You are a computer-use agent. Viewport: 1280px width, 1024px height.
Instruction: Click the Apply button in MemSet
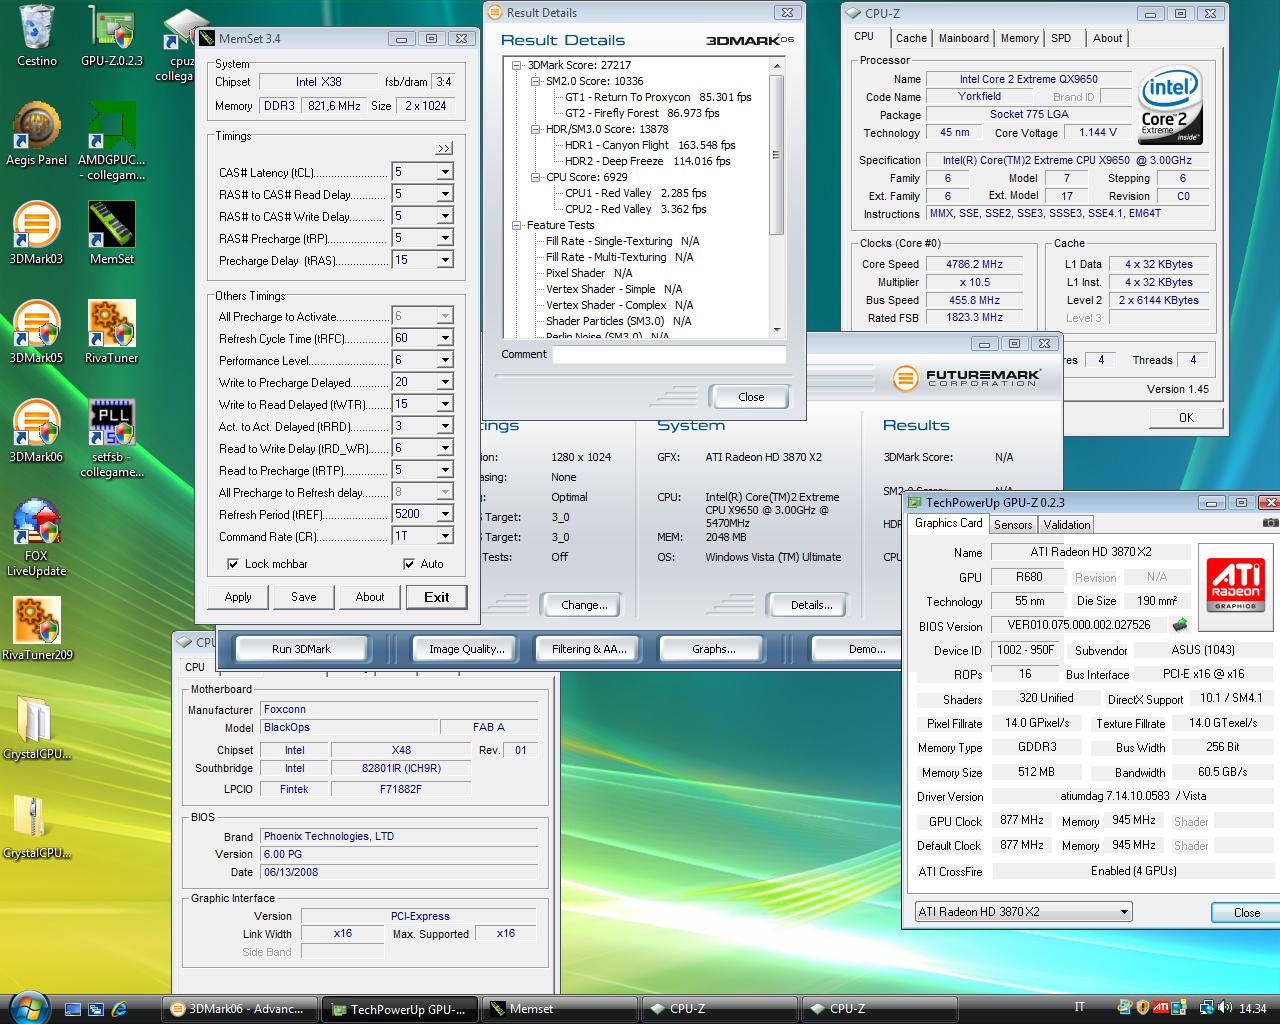(238, 597)
